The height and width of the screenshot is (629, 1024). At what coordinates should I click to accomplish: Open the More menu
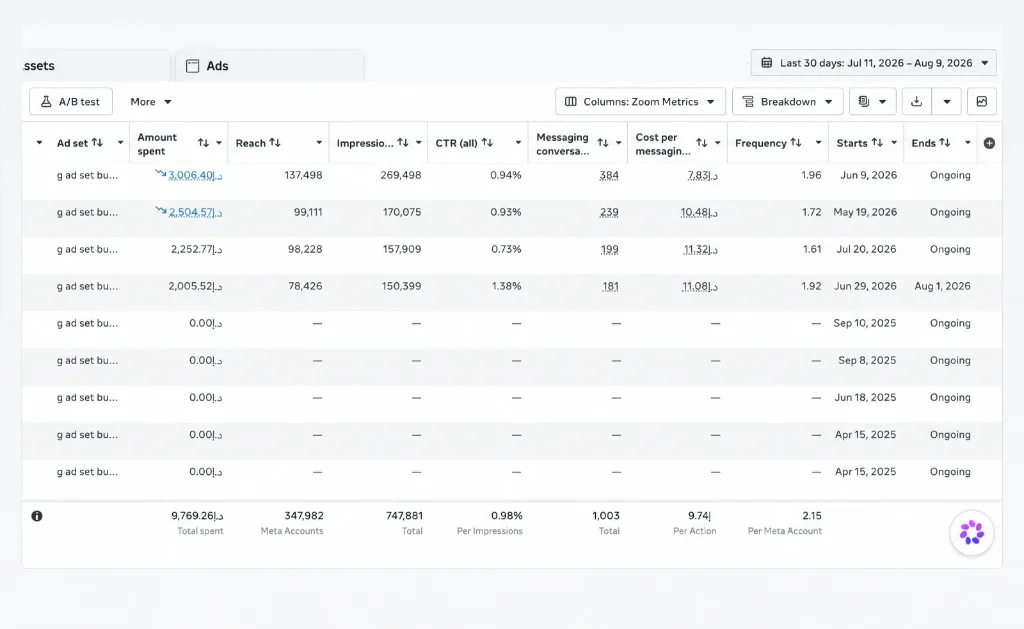coord(150,101)
